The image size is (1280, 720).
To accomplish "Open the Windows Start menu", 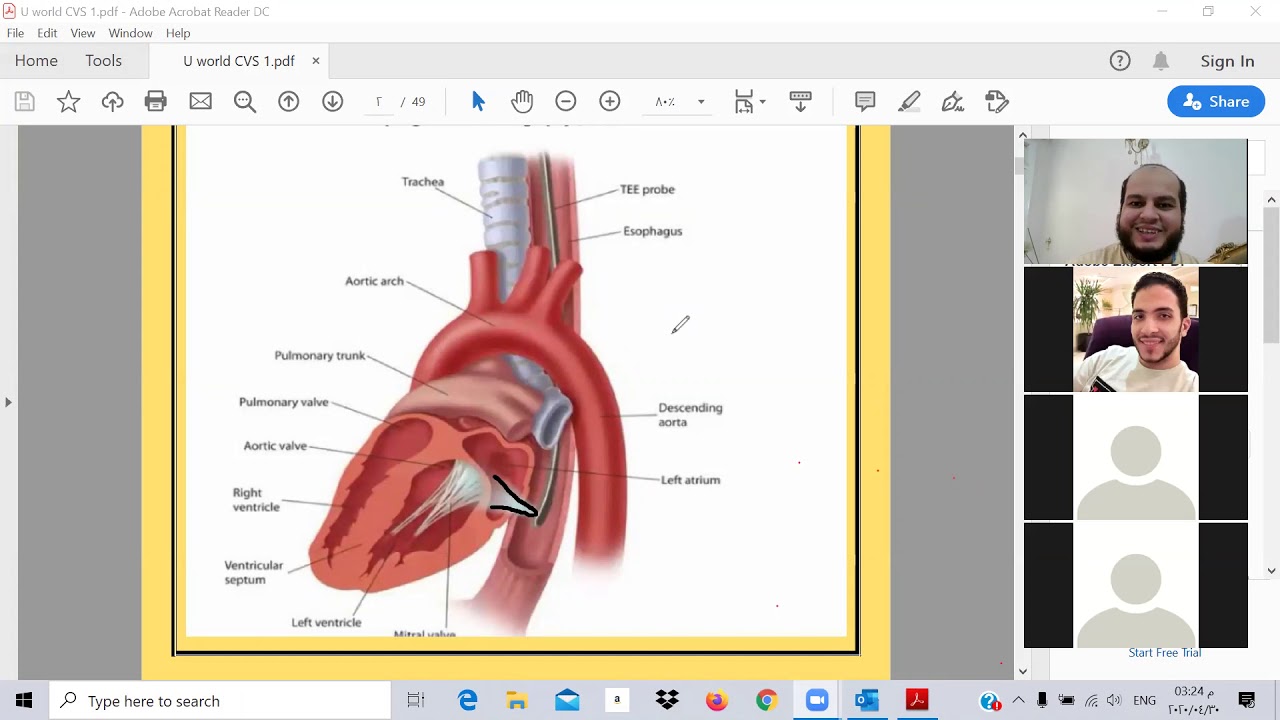I will 24,701.
